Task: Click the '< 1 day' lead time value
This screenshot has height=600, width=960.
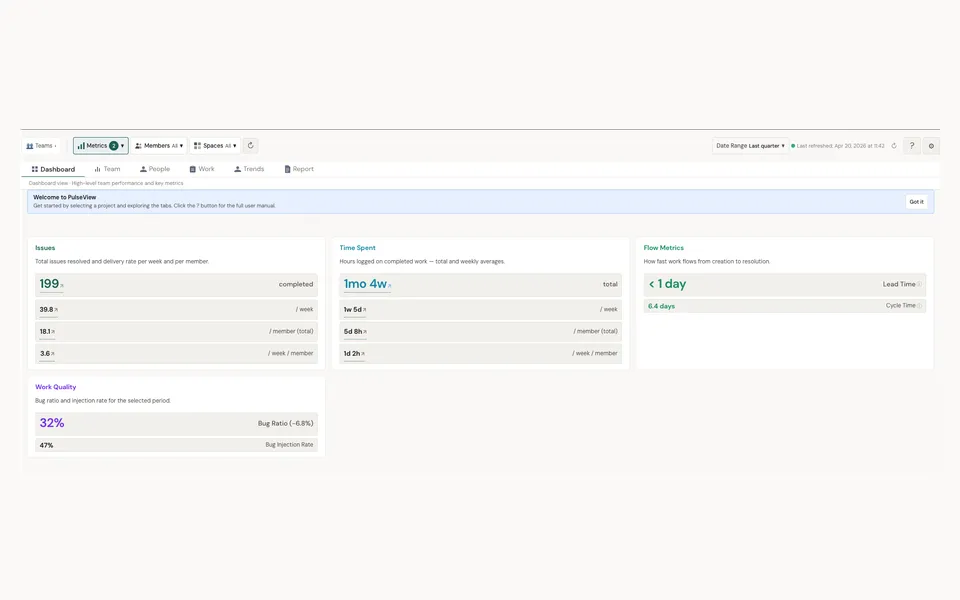Action: coord(667,284)
